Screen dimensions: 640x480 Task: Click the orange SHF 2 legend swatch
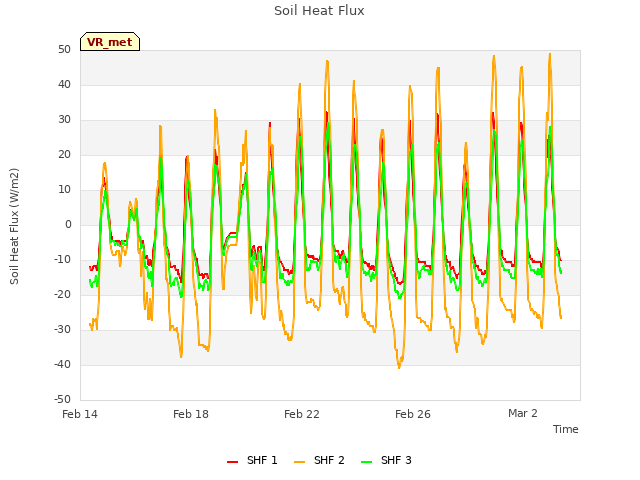pos(299,461)
